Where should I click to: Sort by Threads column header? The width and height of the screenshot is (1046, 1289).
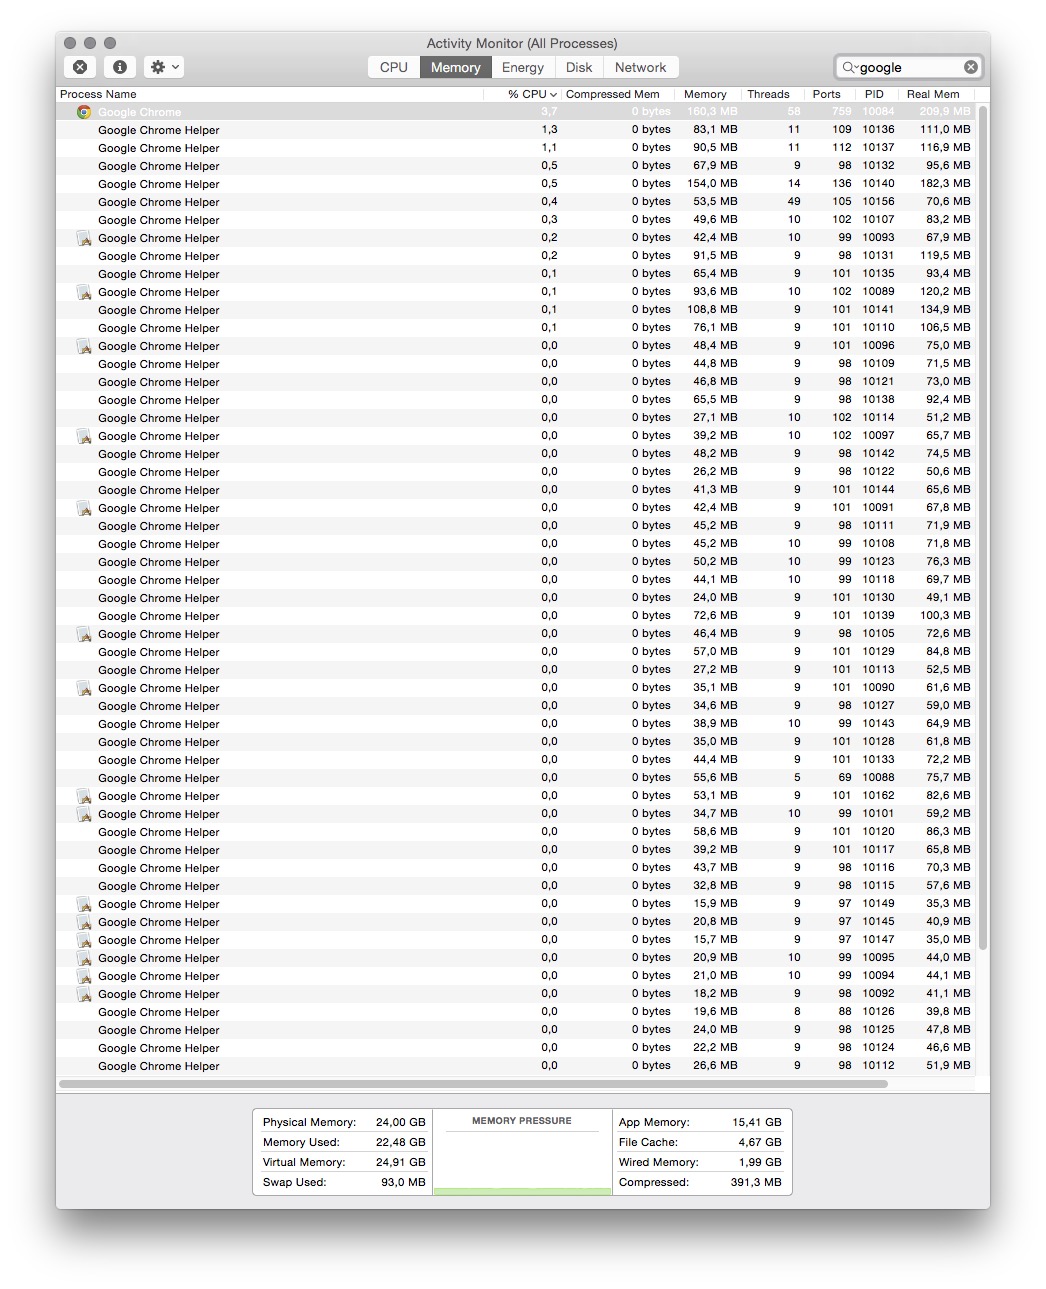tap(771, 94)
